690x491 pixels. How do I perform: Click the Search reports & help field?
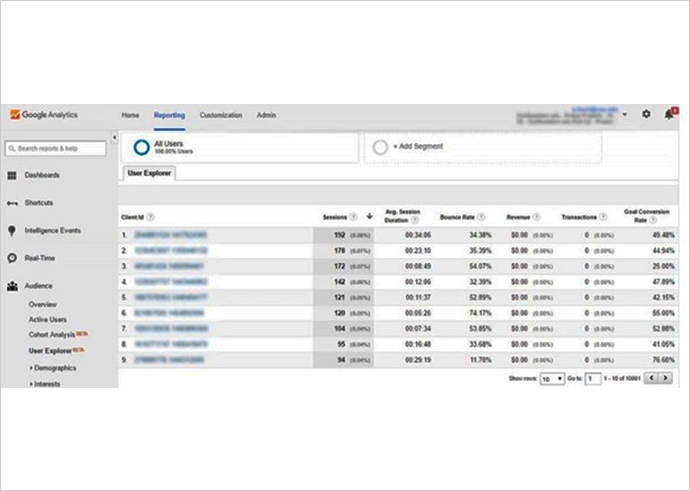55,148
